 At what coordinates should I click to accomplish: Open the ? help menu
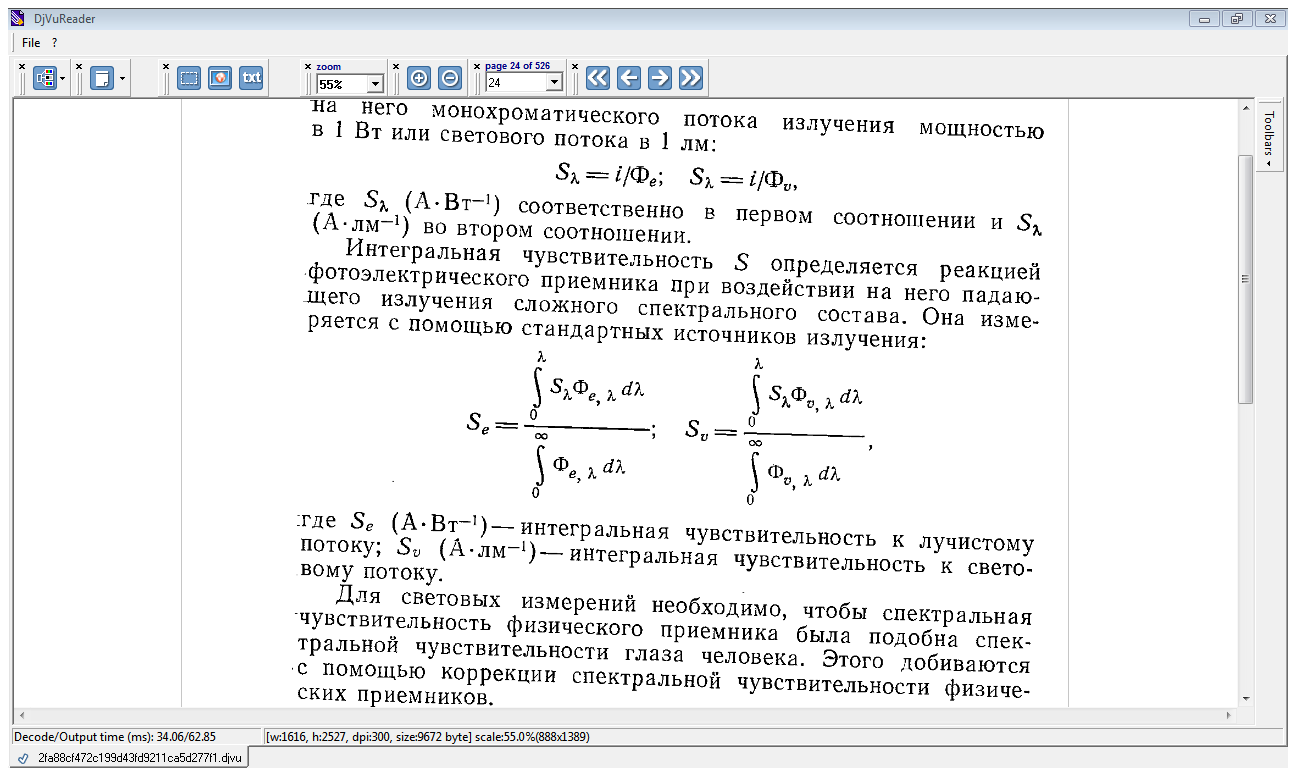[x=55, y=43]
